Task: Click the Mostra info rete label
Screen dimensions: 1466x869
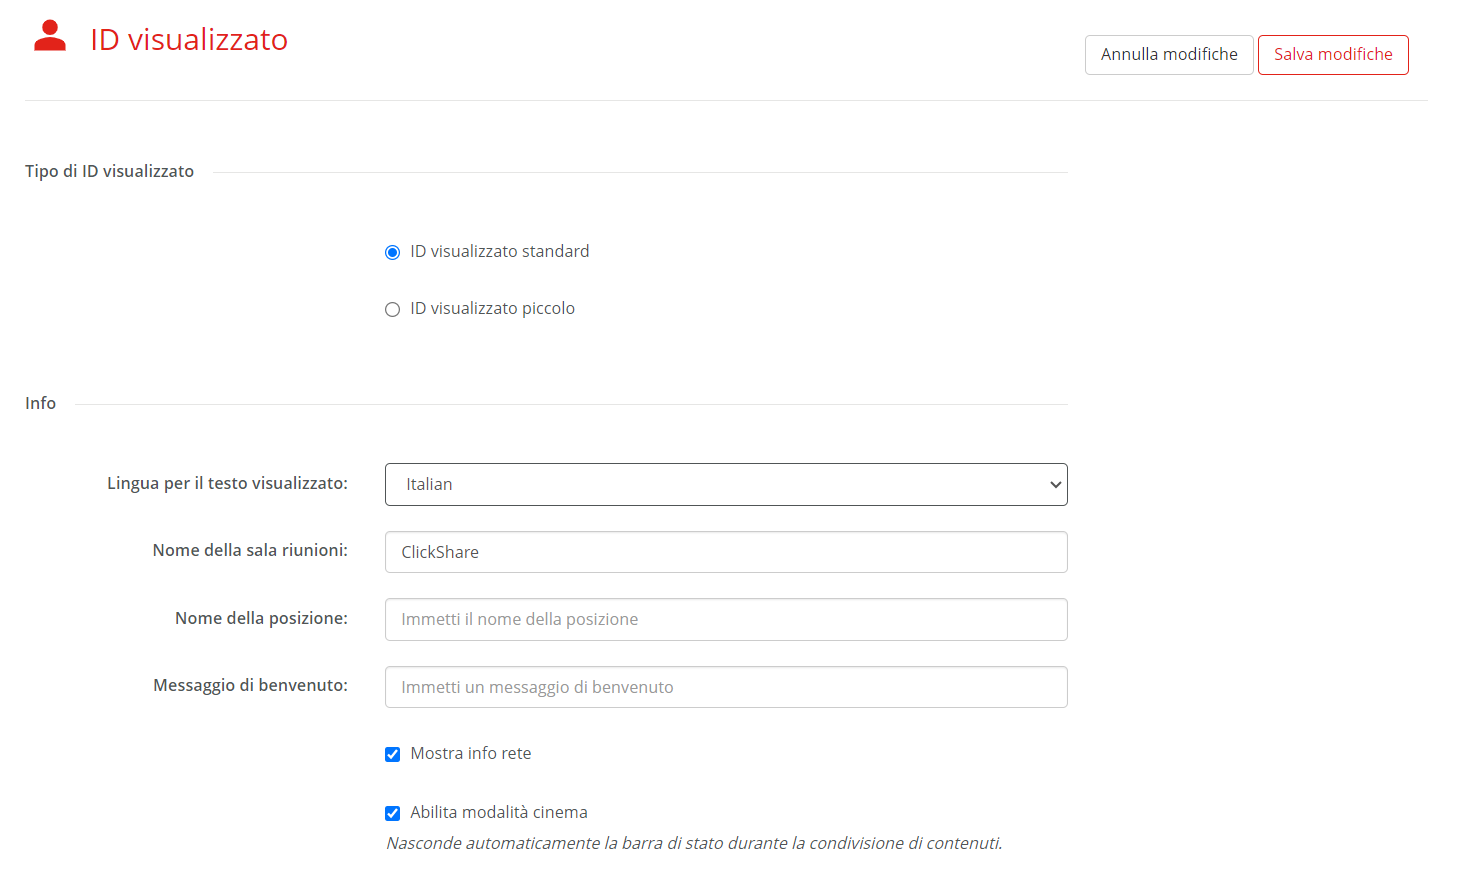Action: click(x=470, y=753)
